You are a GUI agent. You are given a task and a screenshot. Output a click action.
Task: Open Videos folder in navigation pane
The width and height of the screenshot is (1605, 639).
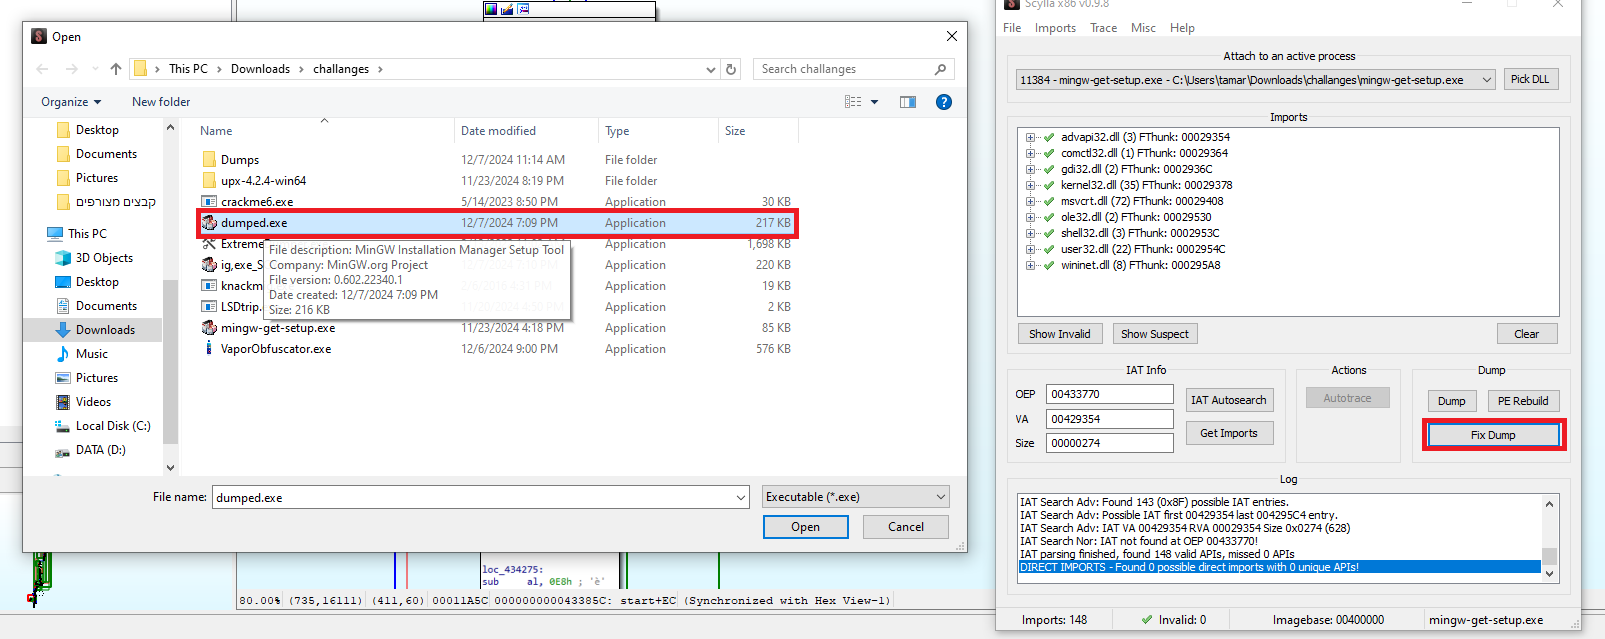93,402
